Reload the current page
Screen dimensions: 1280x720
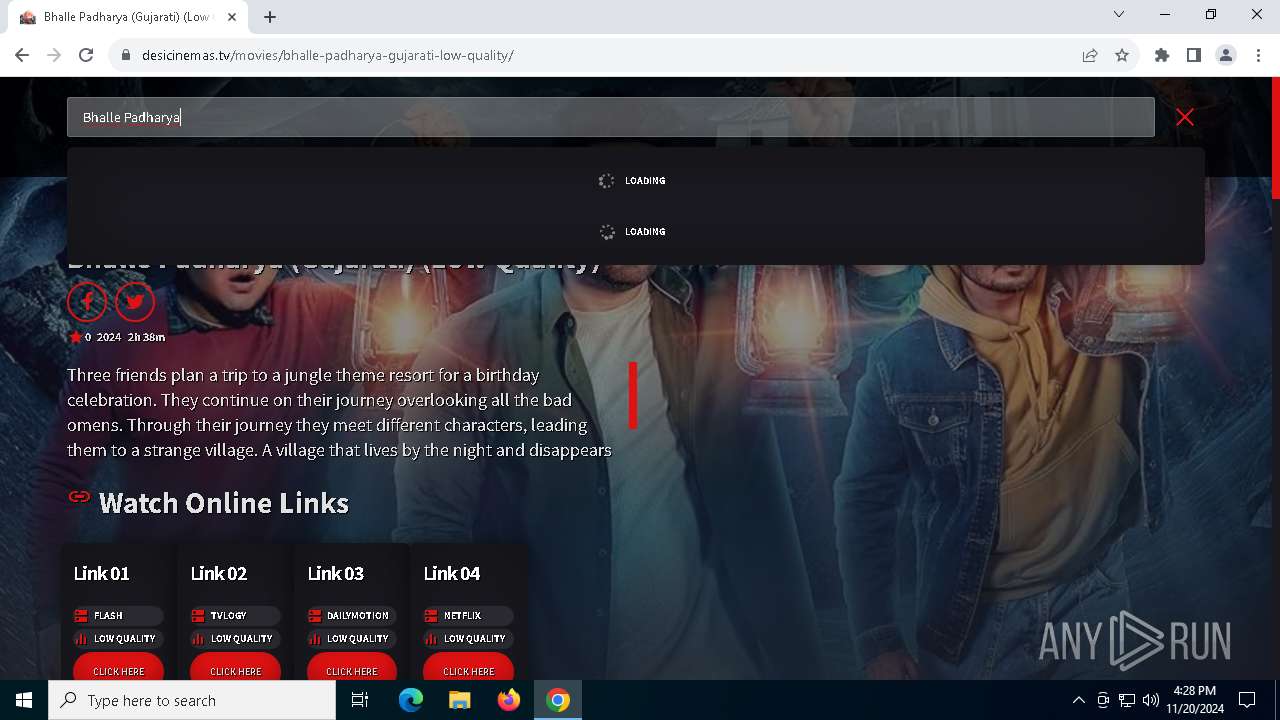pyautogui.click(x=86, y=55)
